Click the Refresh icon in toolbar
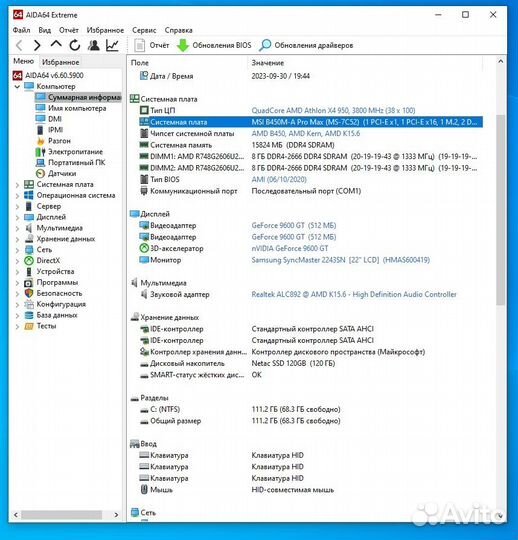Image resolution: width=518 pixels, height=540 pixels. (x=75, y=45)
